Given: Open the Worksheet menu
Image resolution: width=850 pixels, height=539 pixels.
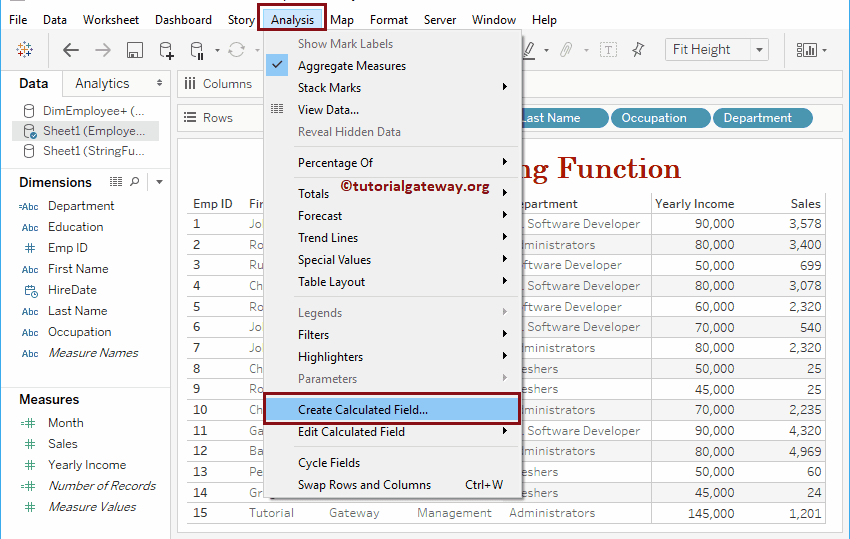Looking at the screenshot, I should click(111, 20).
